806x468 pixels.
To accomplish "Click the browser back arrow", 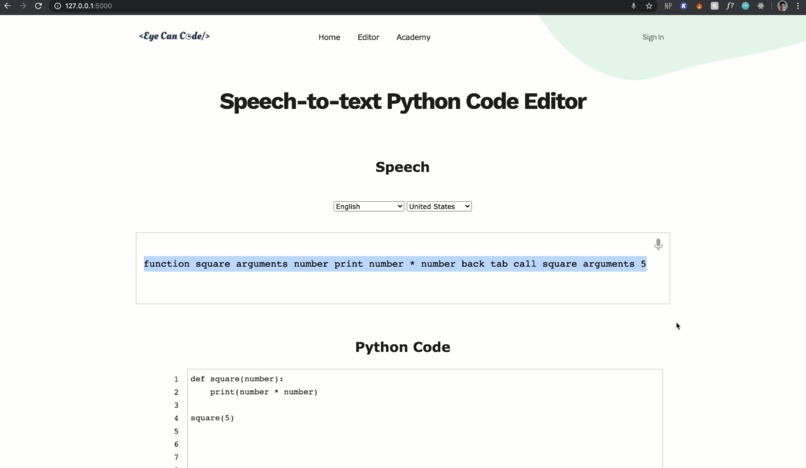I will pyautogui.click(x=7, y=6).
